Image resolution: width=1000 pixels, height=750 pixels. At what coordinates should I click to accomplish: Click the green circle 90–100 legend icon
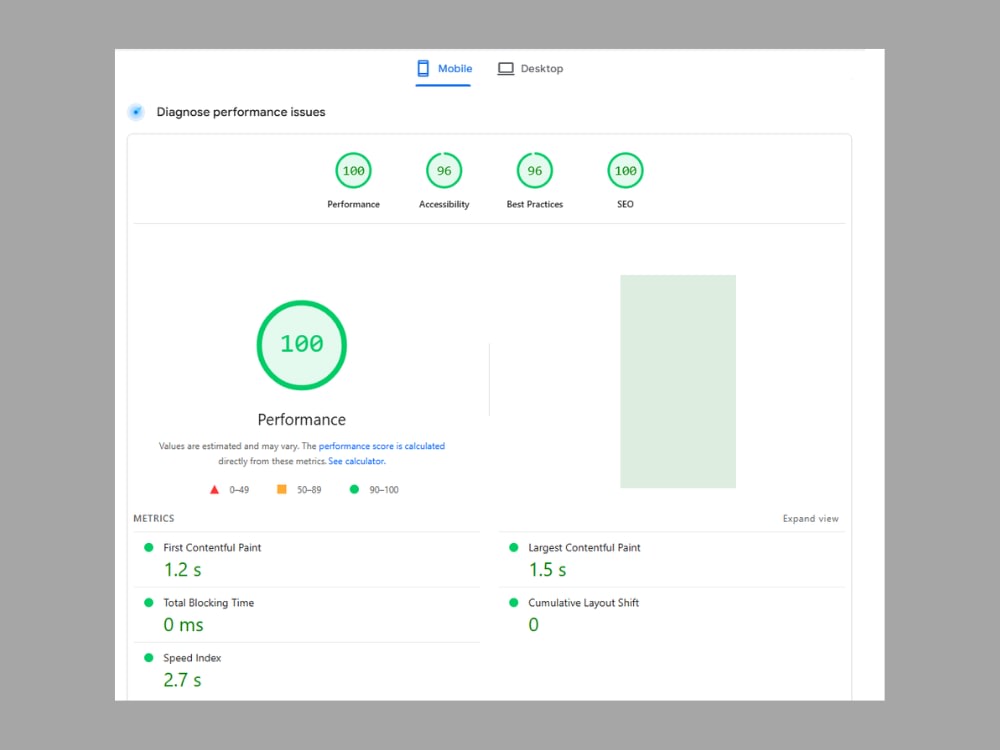[x=354, y=489]
